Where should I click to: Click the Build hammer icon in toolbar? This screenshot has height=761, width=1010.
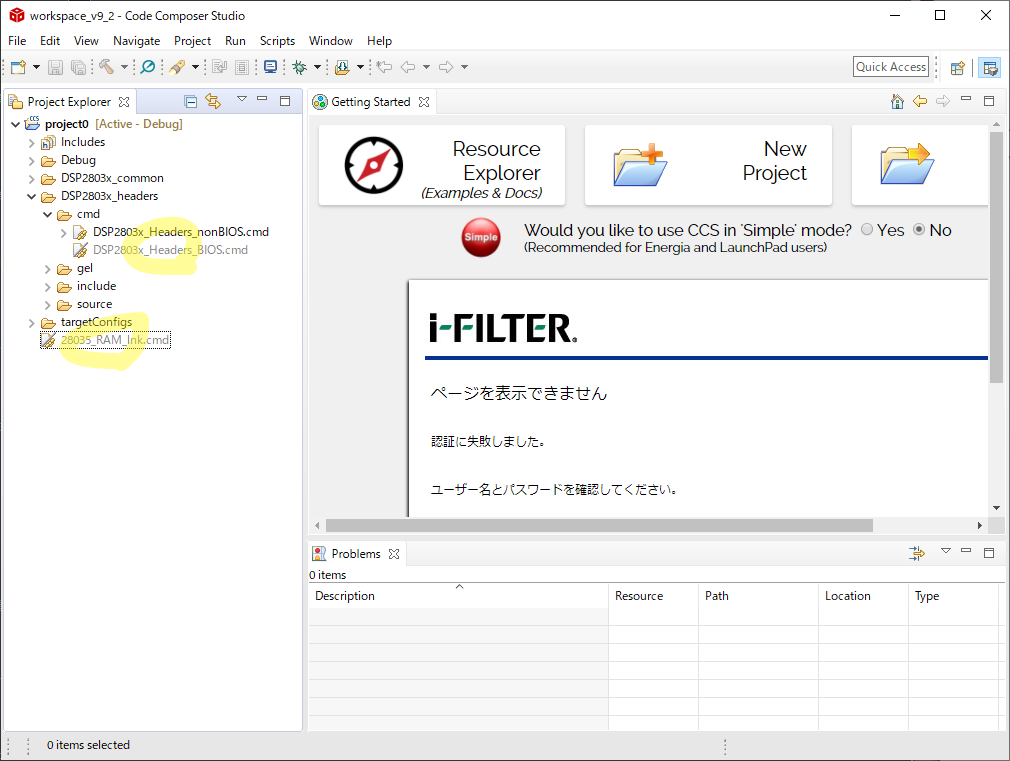pos(106,67)
